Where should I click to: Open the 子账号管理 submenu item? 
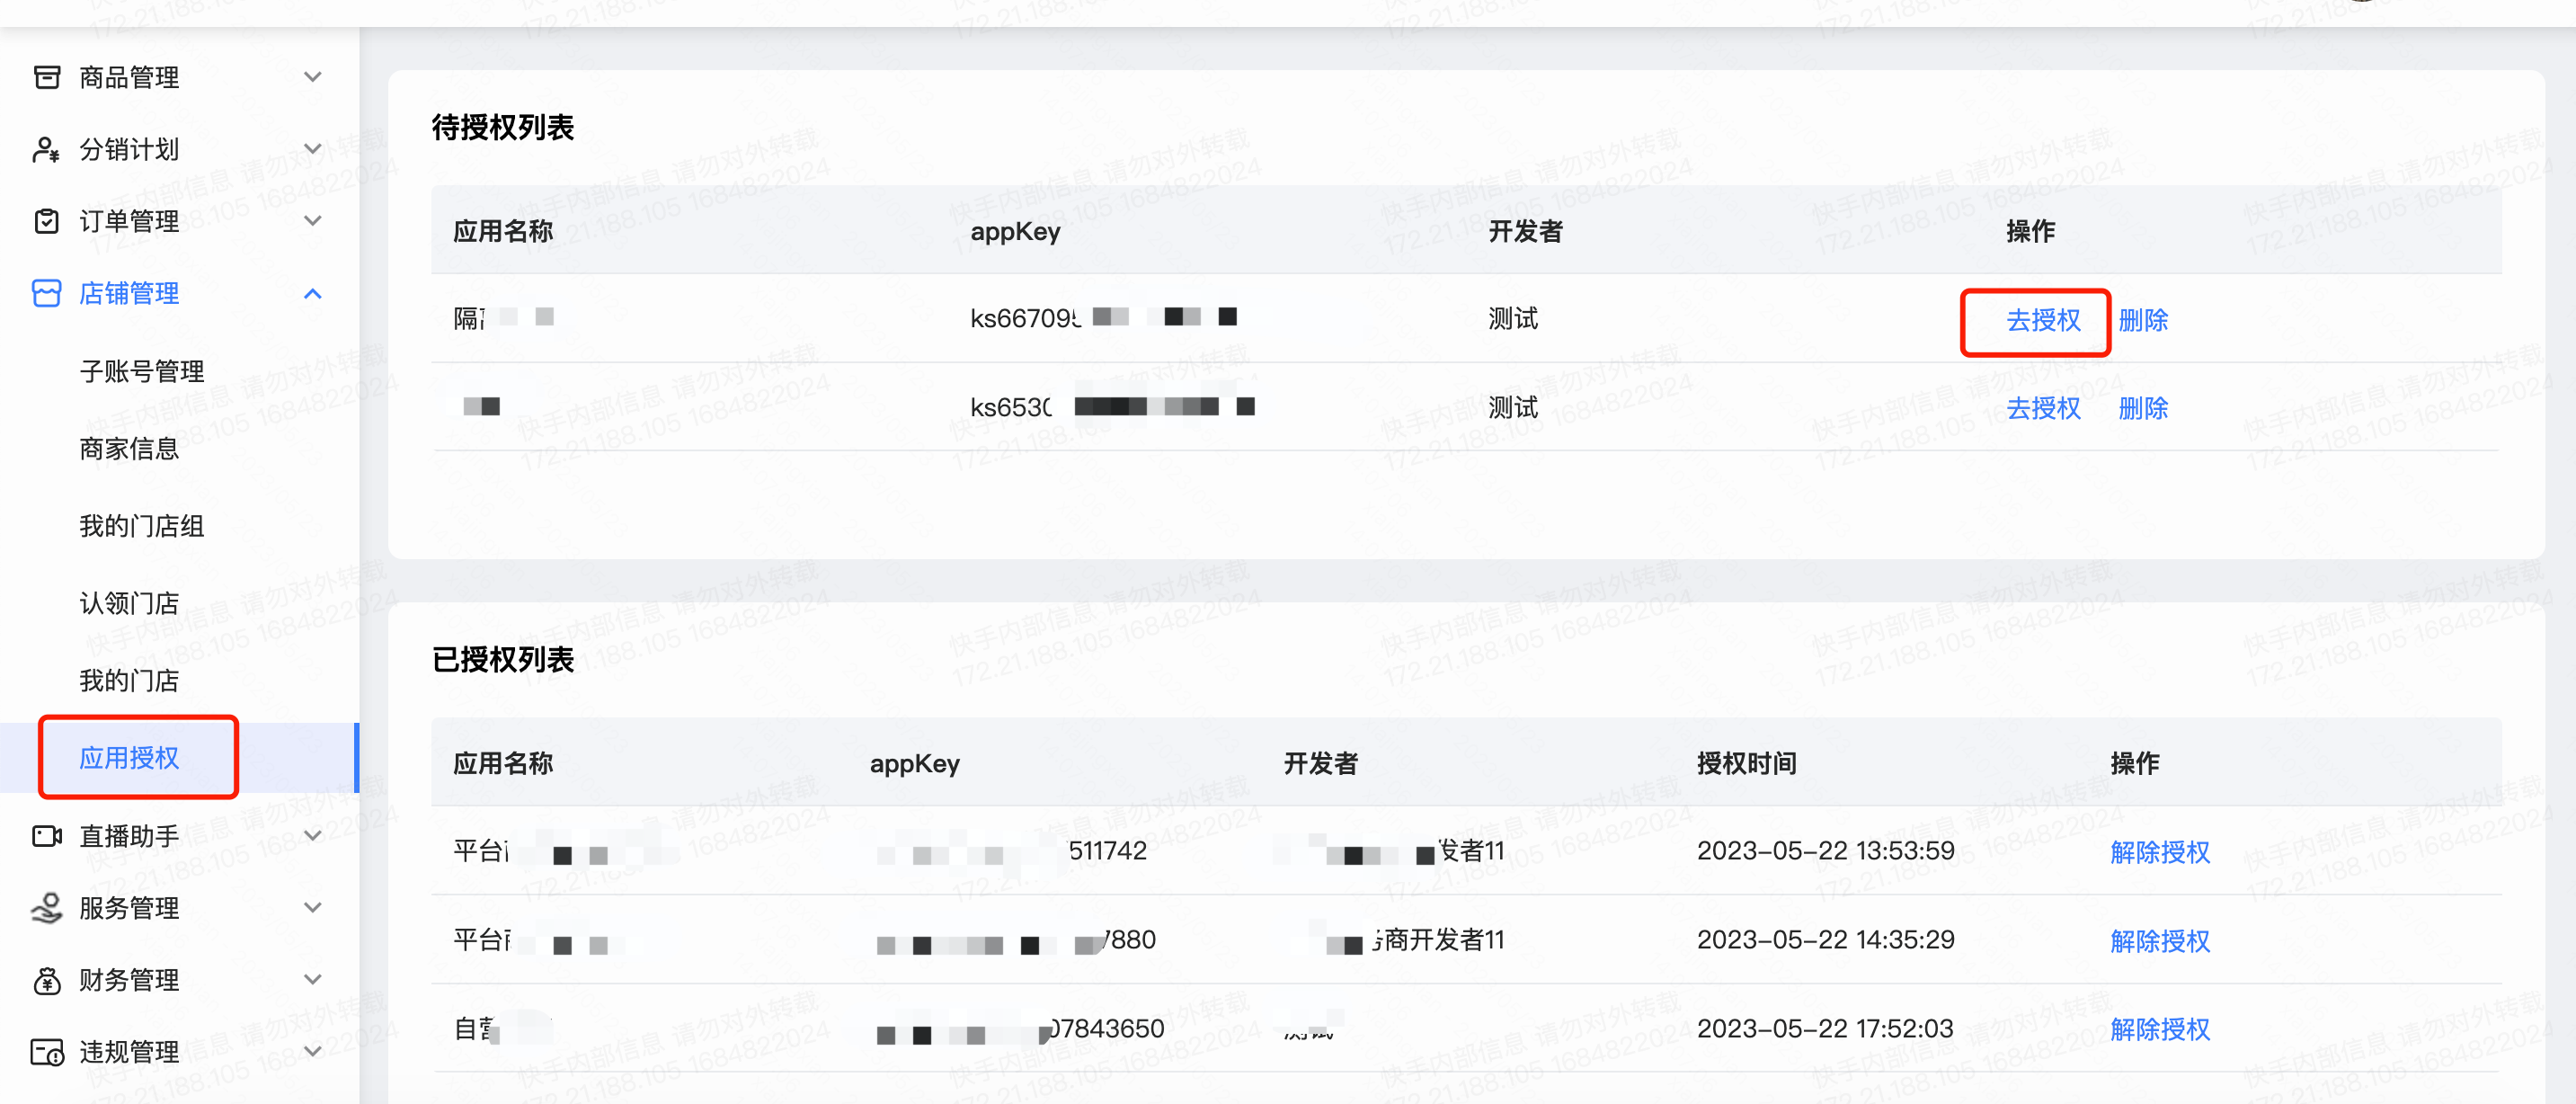(141, 371)
